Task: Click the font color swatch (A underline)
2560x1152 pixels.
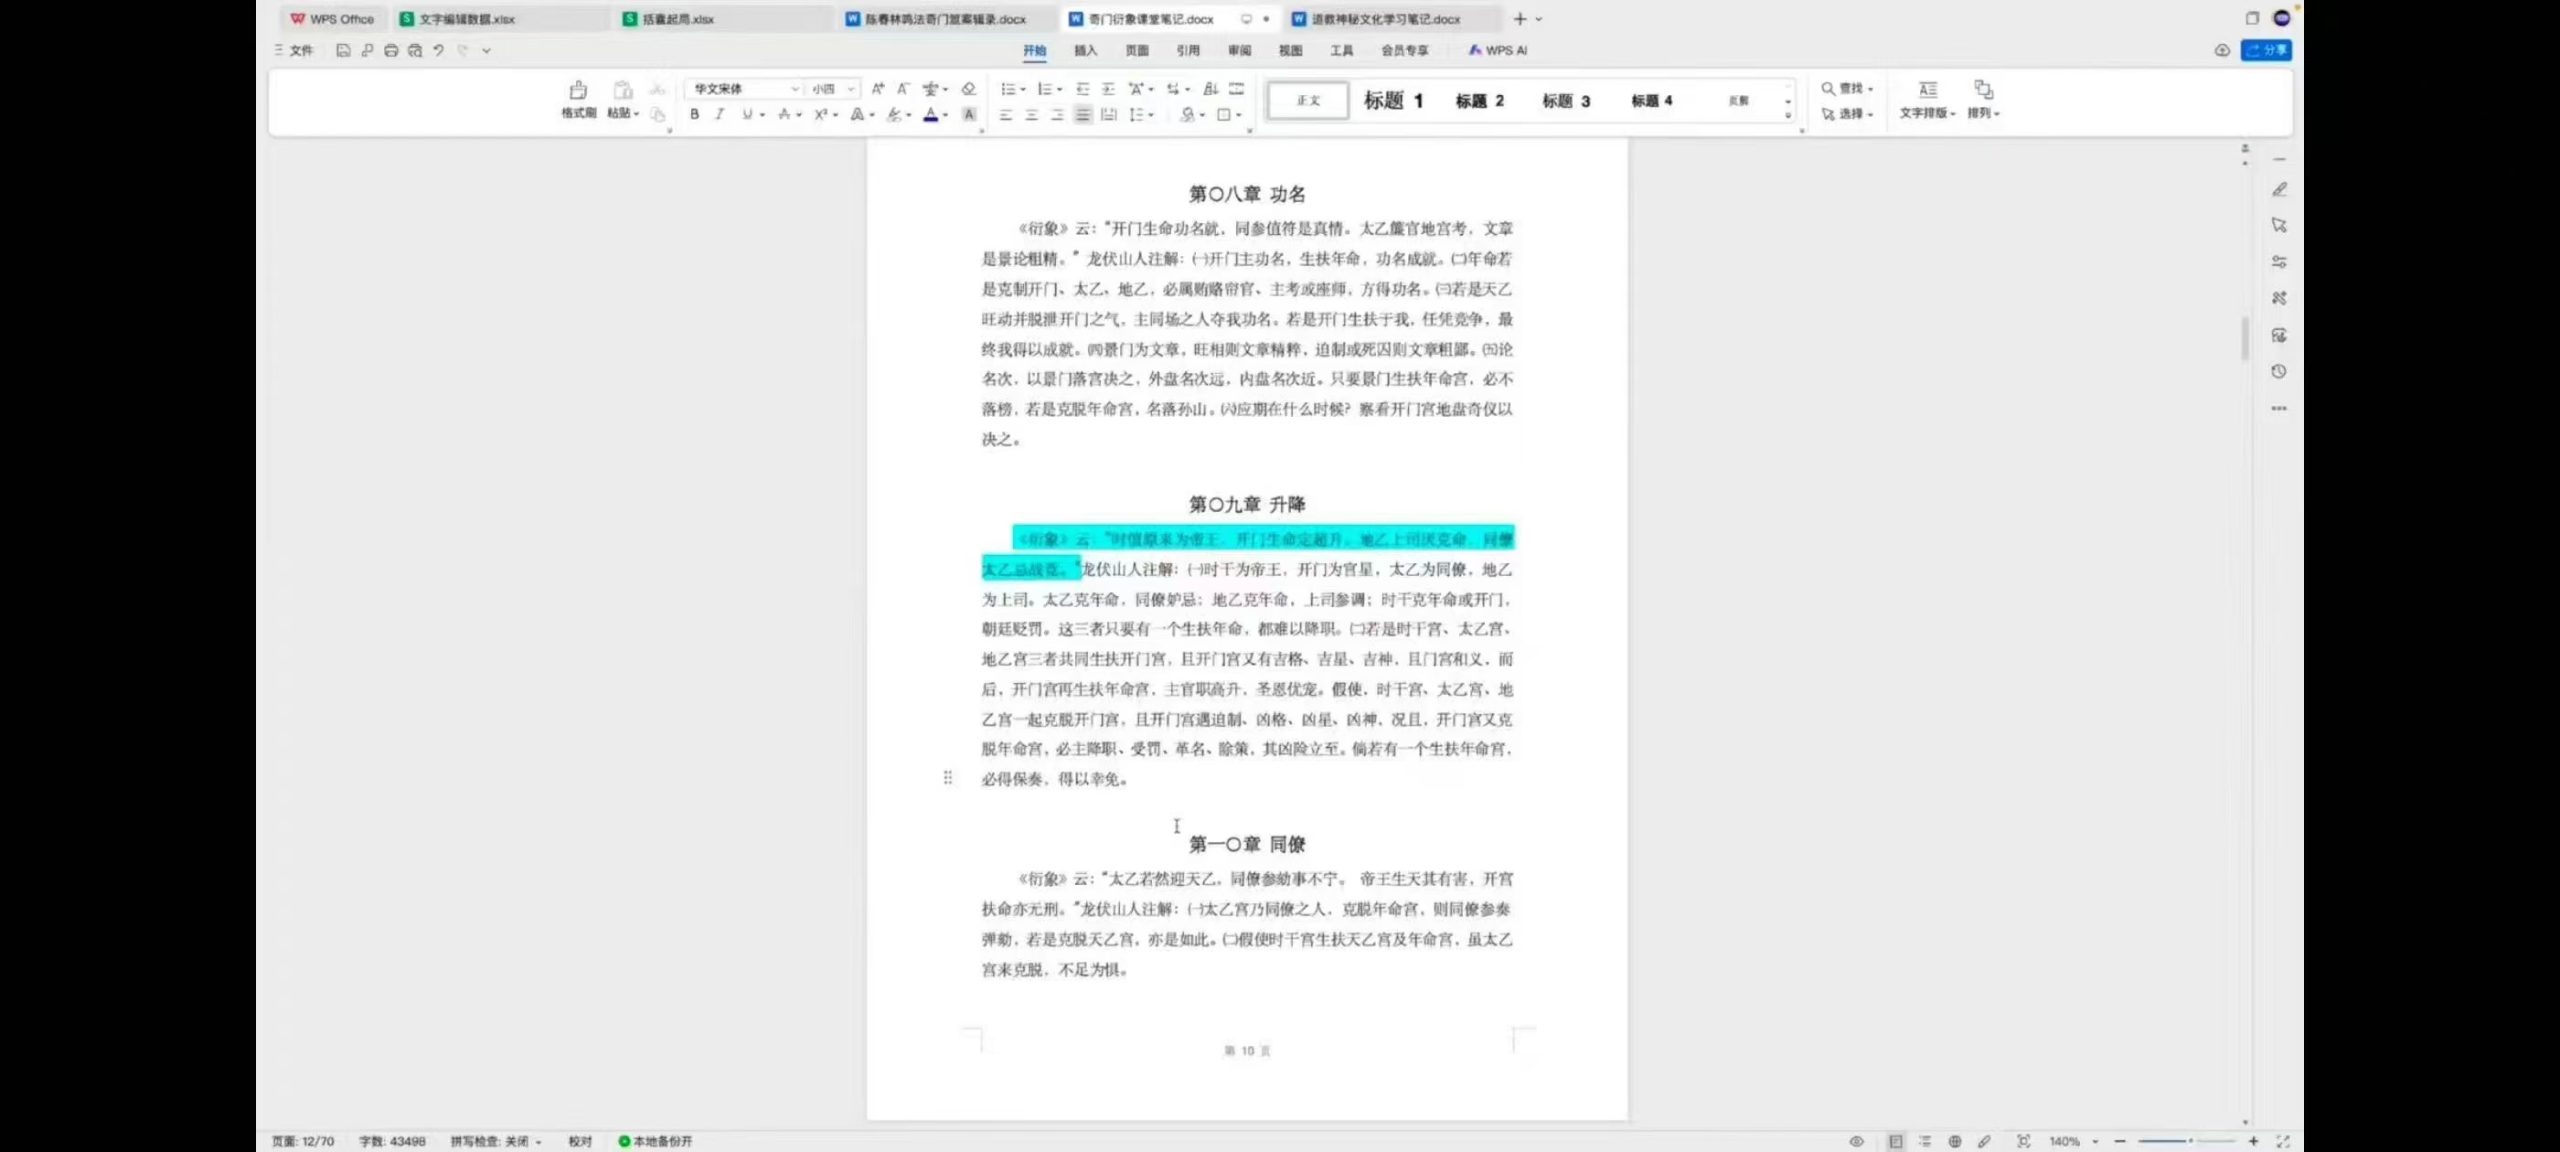Action: pyautogui.click(x=930, y=115)
